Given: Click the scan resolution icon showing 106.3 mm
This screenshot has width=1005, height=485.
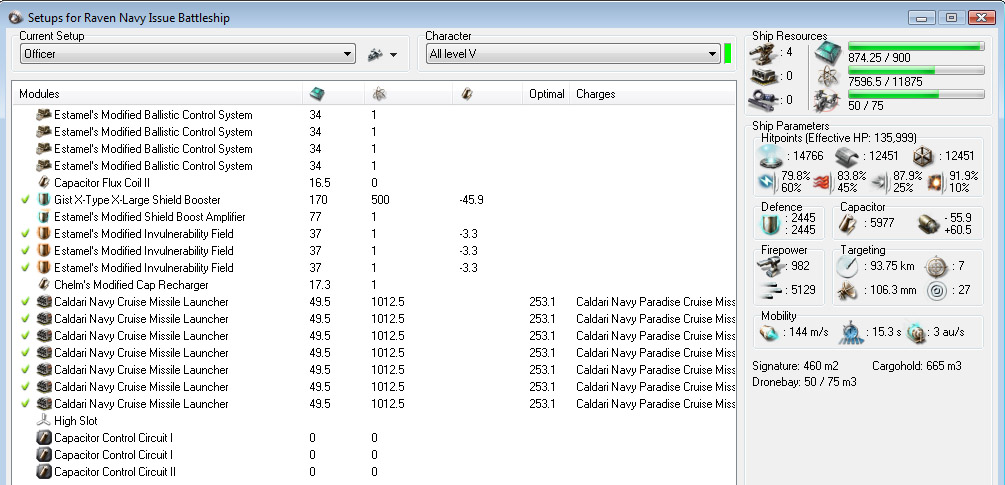Looking at the screenshot, I should click(846, 290).
